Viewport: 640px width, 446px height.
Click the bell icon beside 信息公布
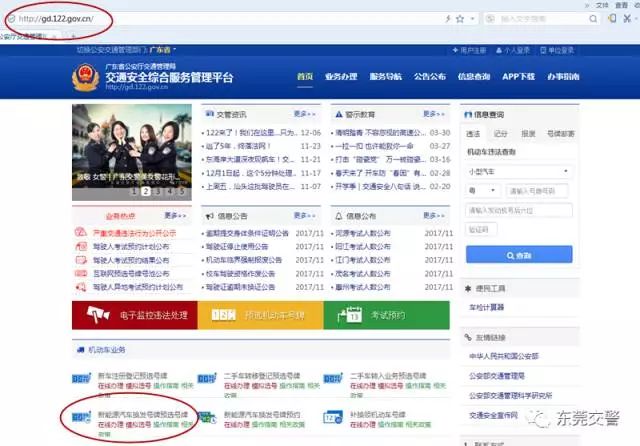pyautogui.click(x=338, y=216)
